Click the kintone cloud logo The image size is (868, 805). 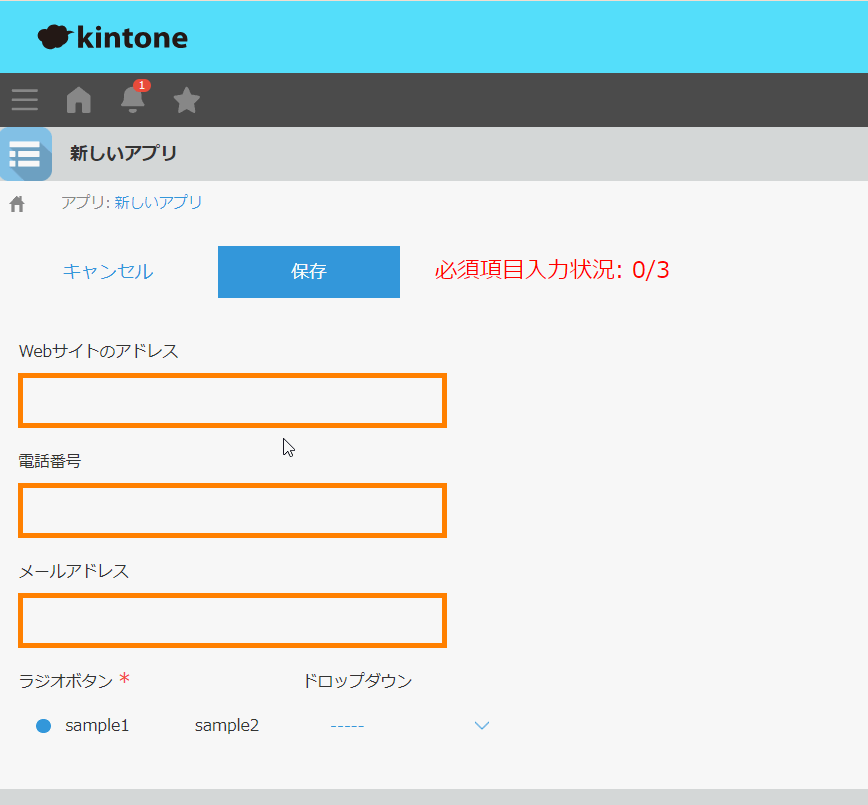click(x=55, y=38)
